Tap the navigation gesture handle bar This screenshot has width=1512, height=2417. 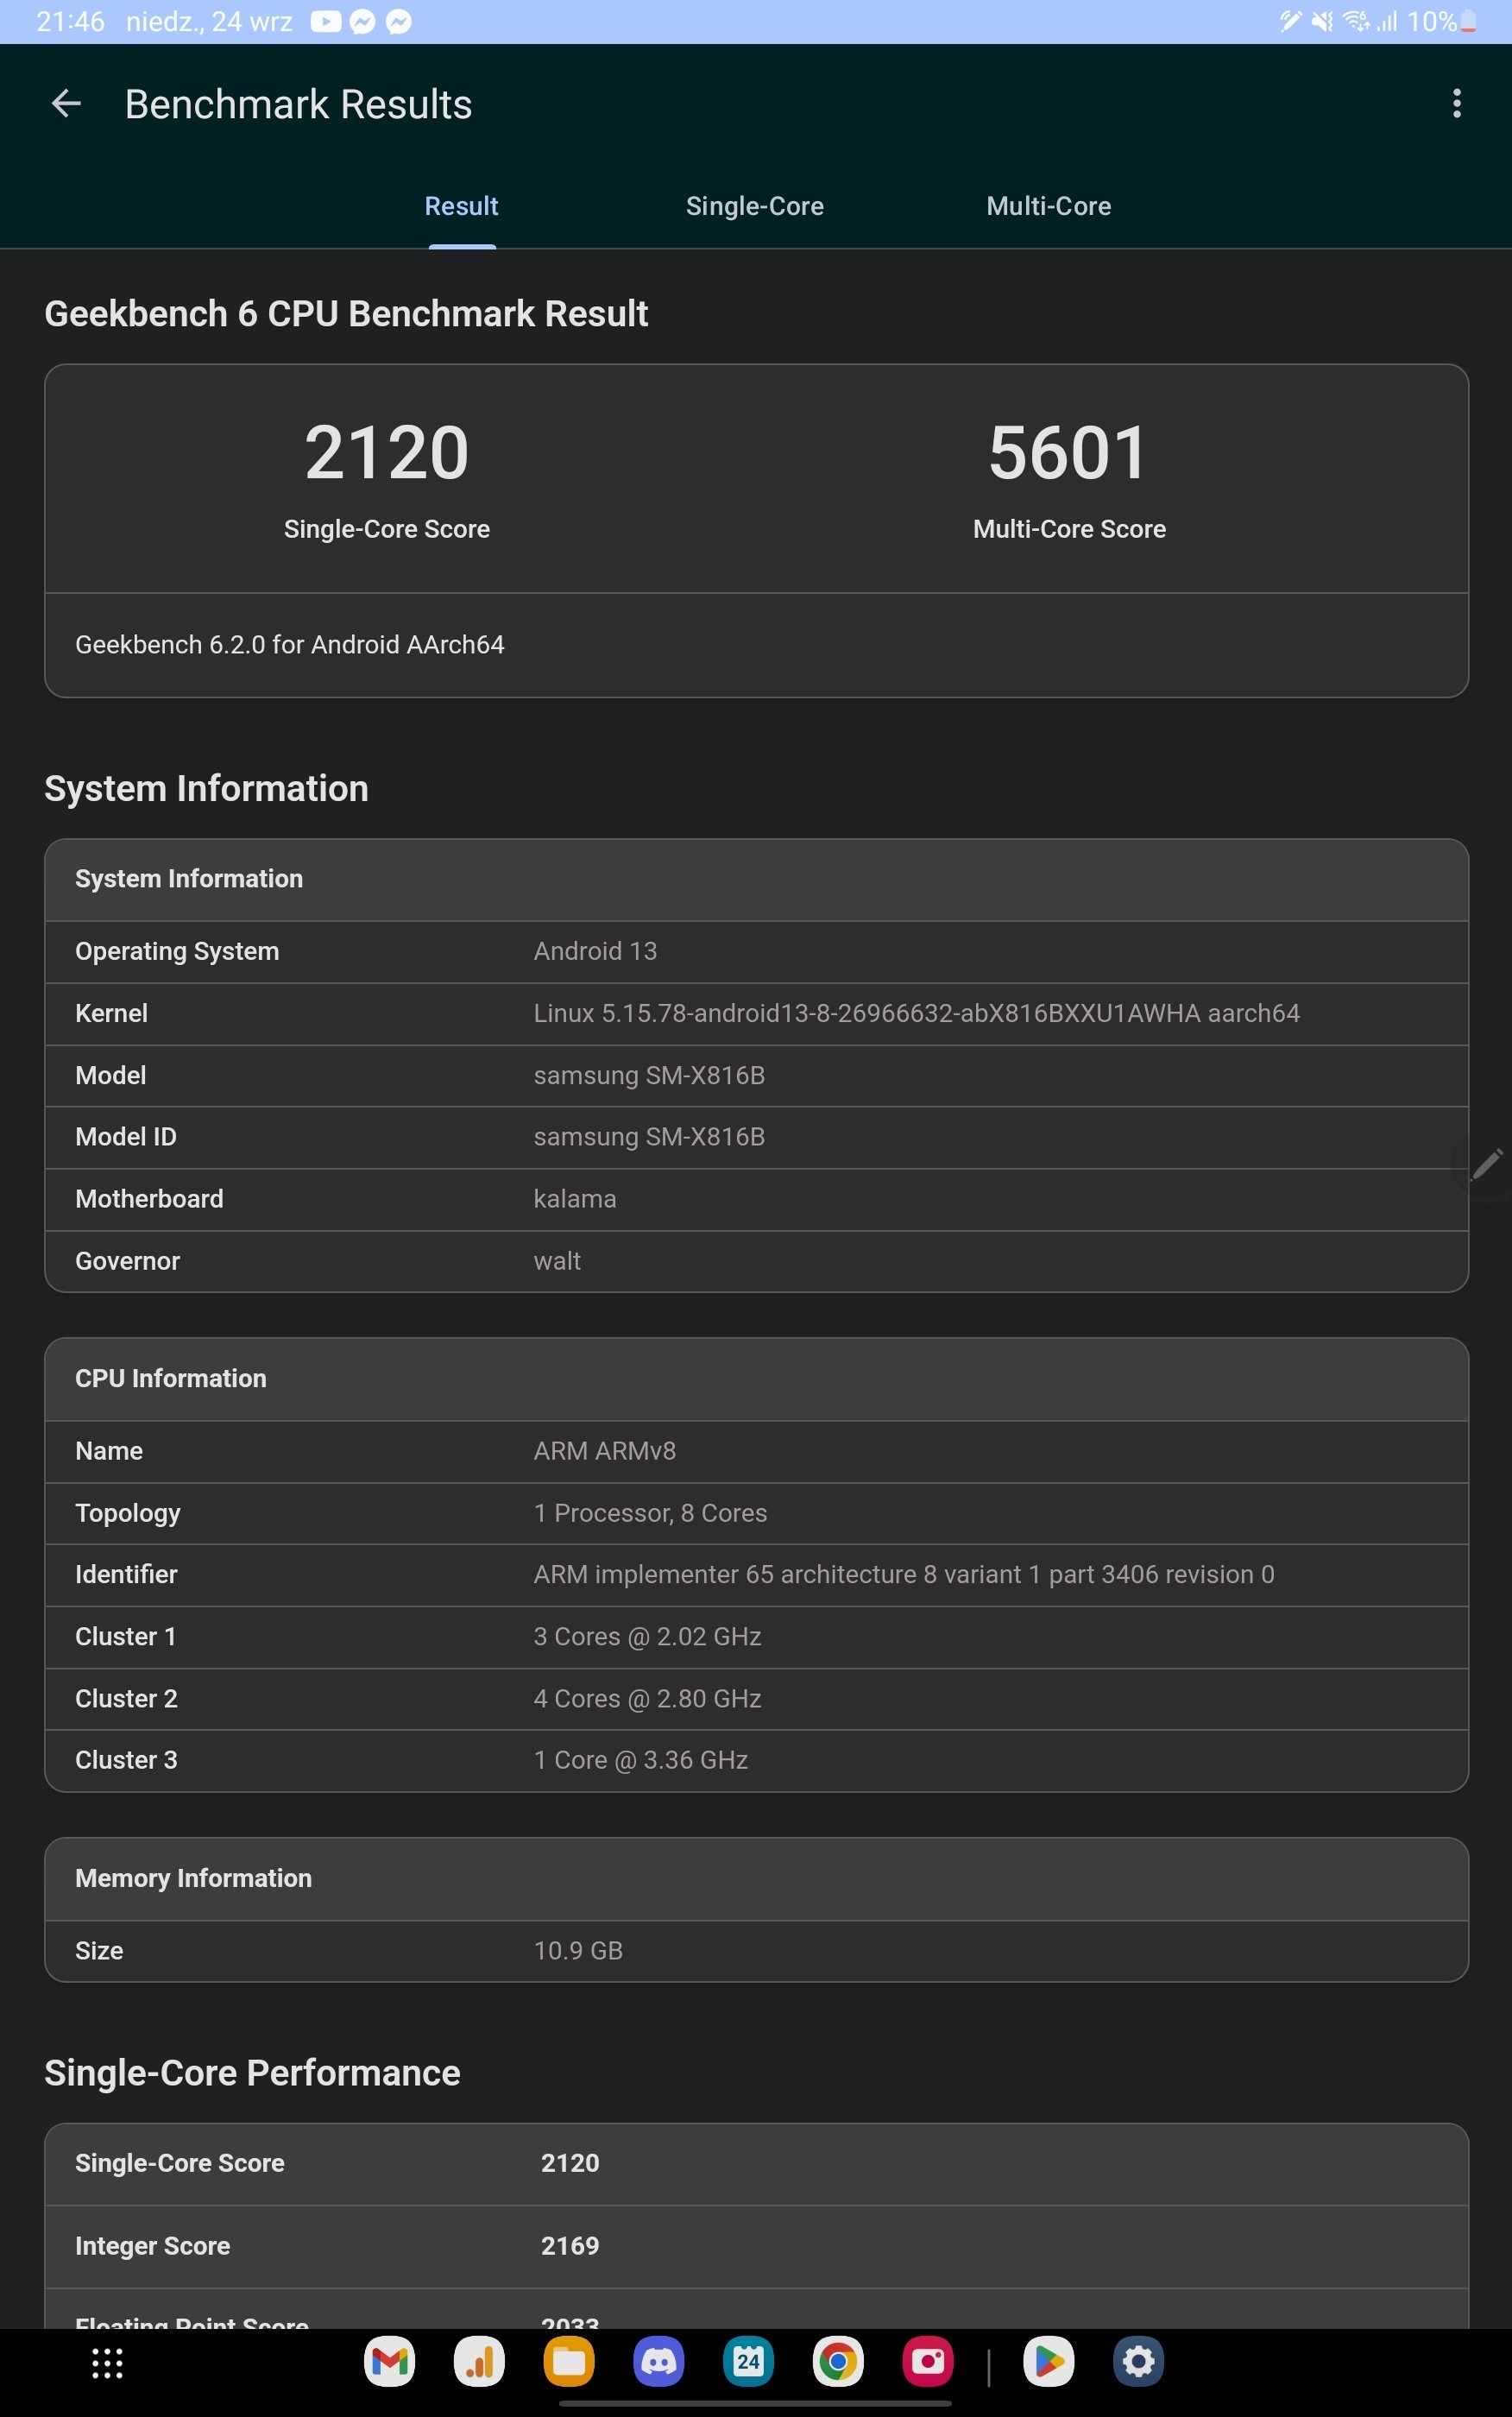tap(755, 2403)
